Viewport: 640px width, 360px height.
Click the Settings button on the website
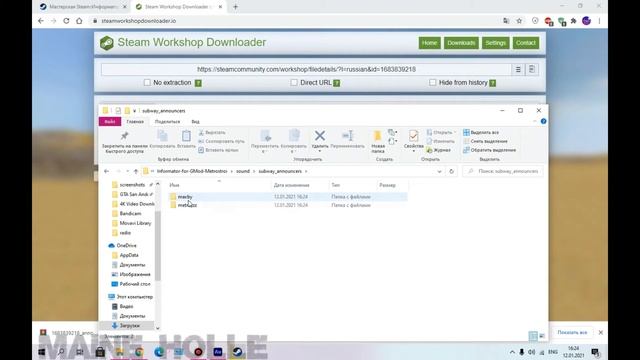click(x=496, y=43)
